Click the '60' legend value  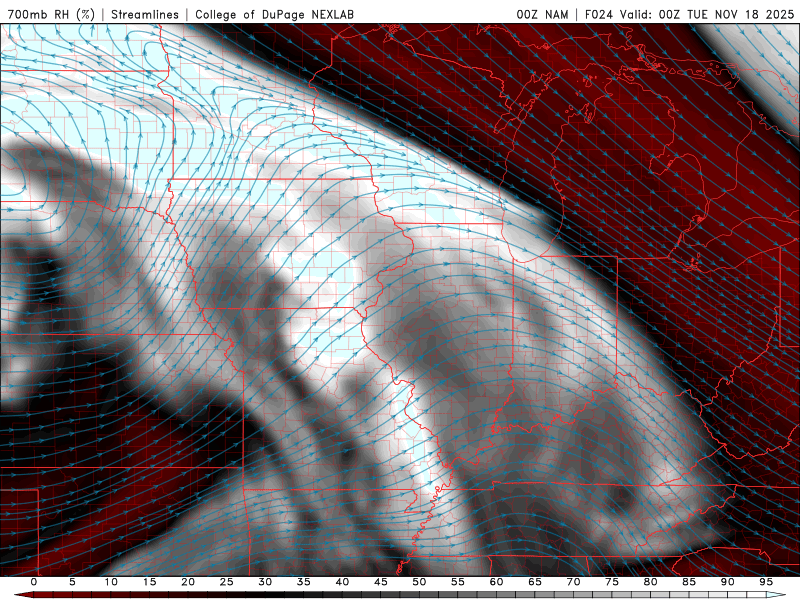coord(496,582)
